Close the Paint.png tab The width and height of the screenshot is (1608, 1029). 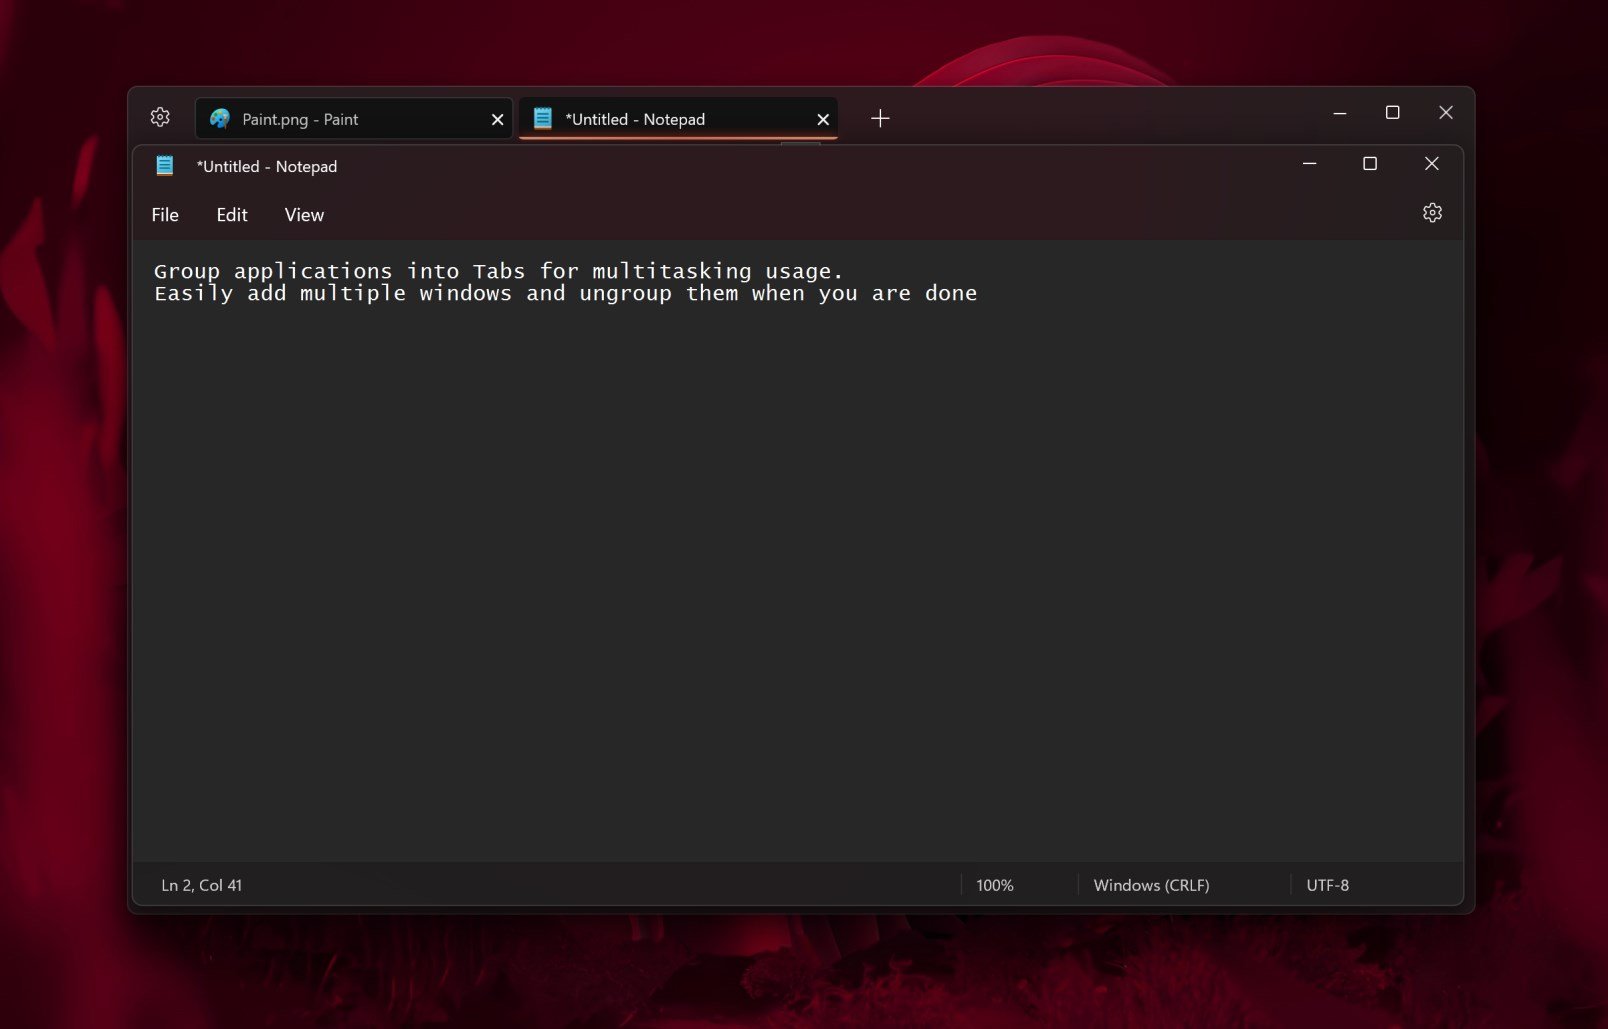tap(496, 118)
